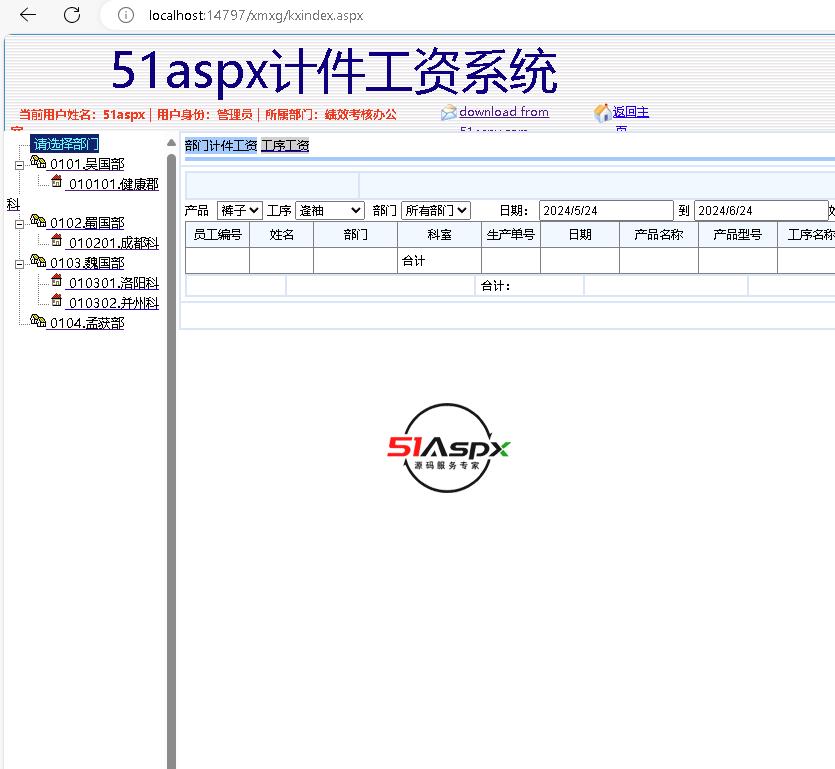Viewport: 835px width, 769px height.
Task: Click the home icon next to 返回主页
Action: (x=602, y=113)
